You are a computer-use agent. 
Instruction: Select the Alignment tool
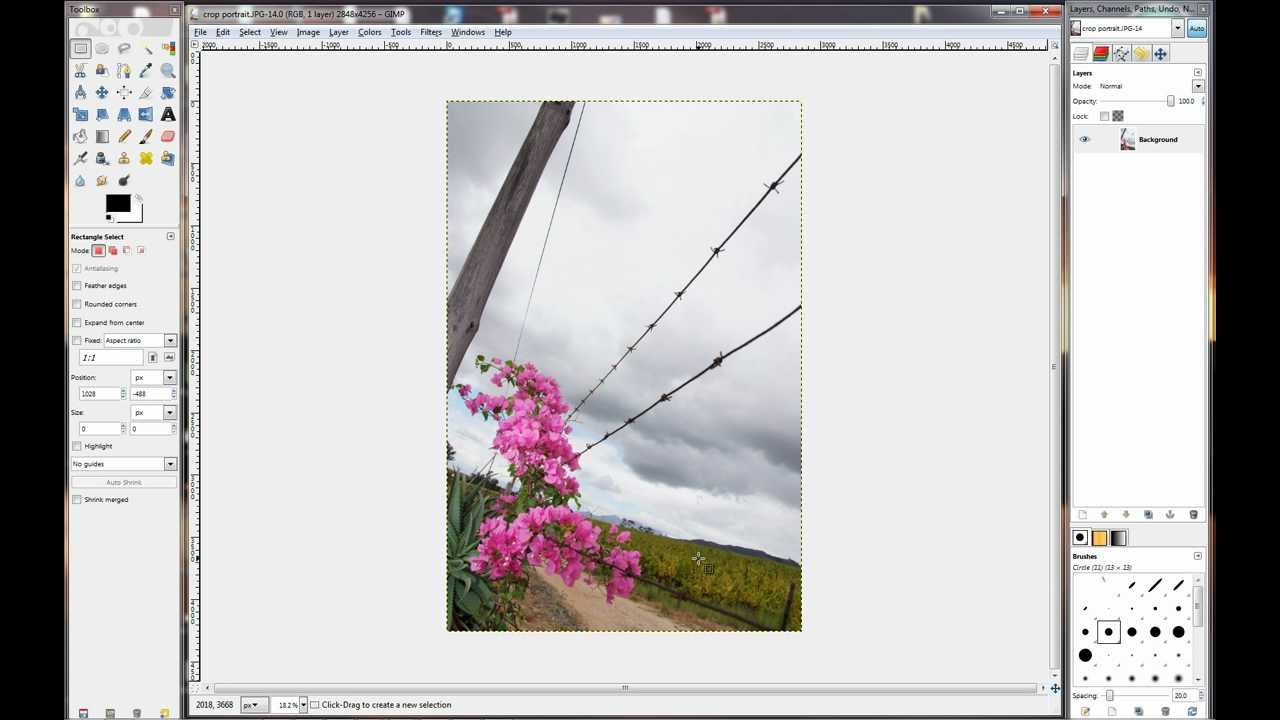tap(124, 92)
